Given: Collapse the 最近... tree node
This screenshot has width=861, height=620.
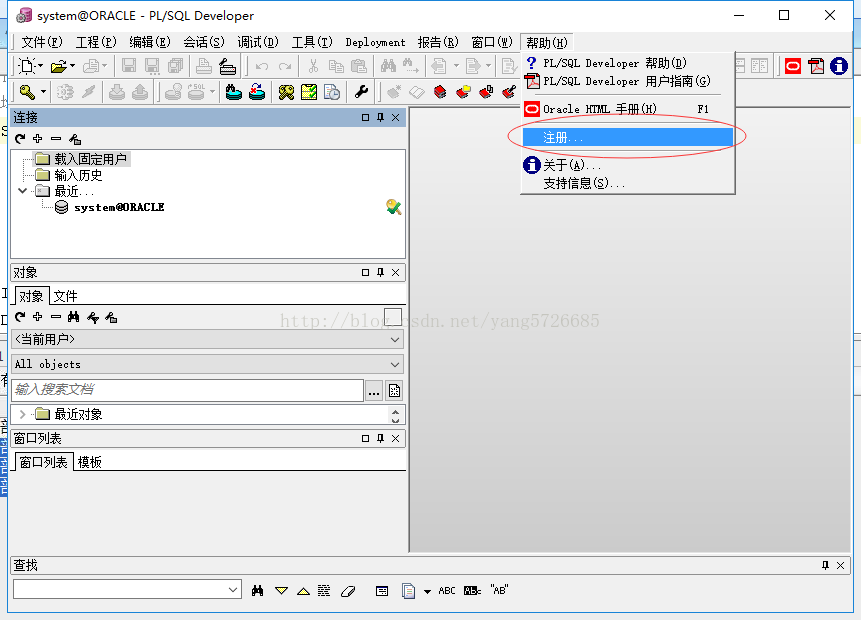Looking at the screenshot, I should click(22, 190).
